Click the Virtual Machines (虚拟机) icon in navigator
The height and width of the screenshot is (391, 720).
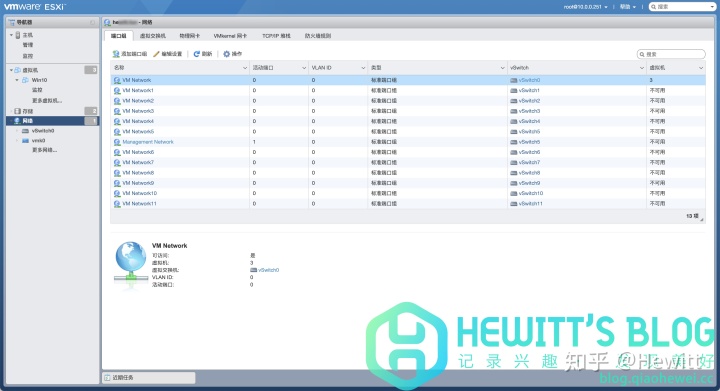[x=17, y=70]
